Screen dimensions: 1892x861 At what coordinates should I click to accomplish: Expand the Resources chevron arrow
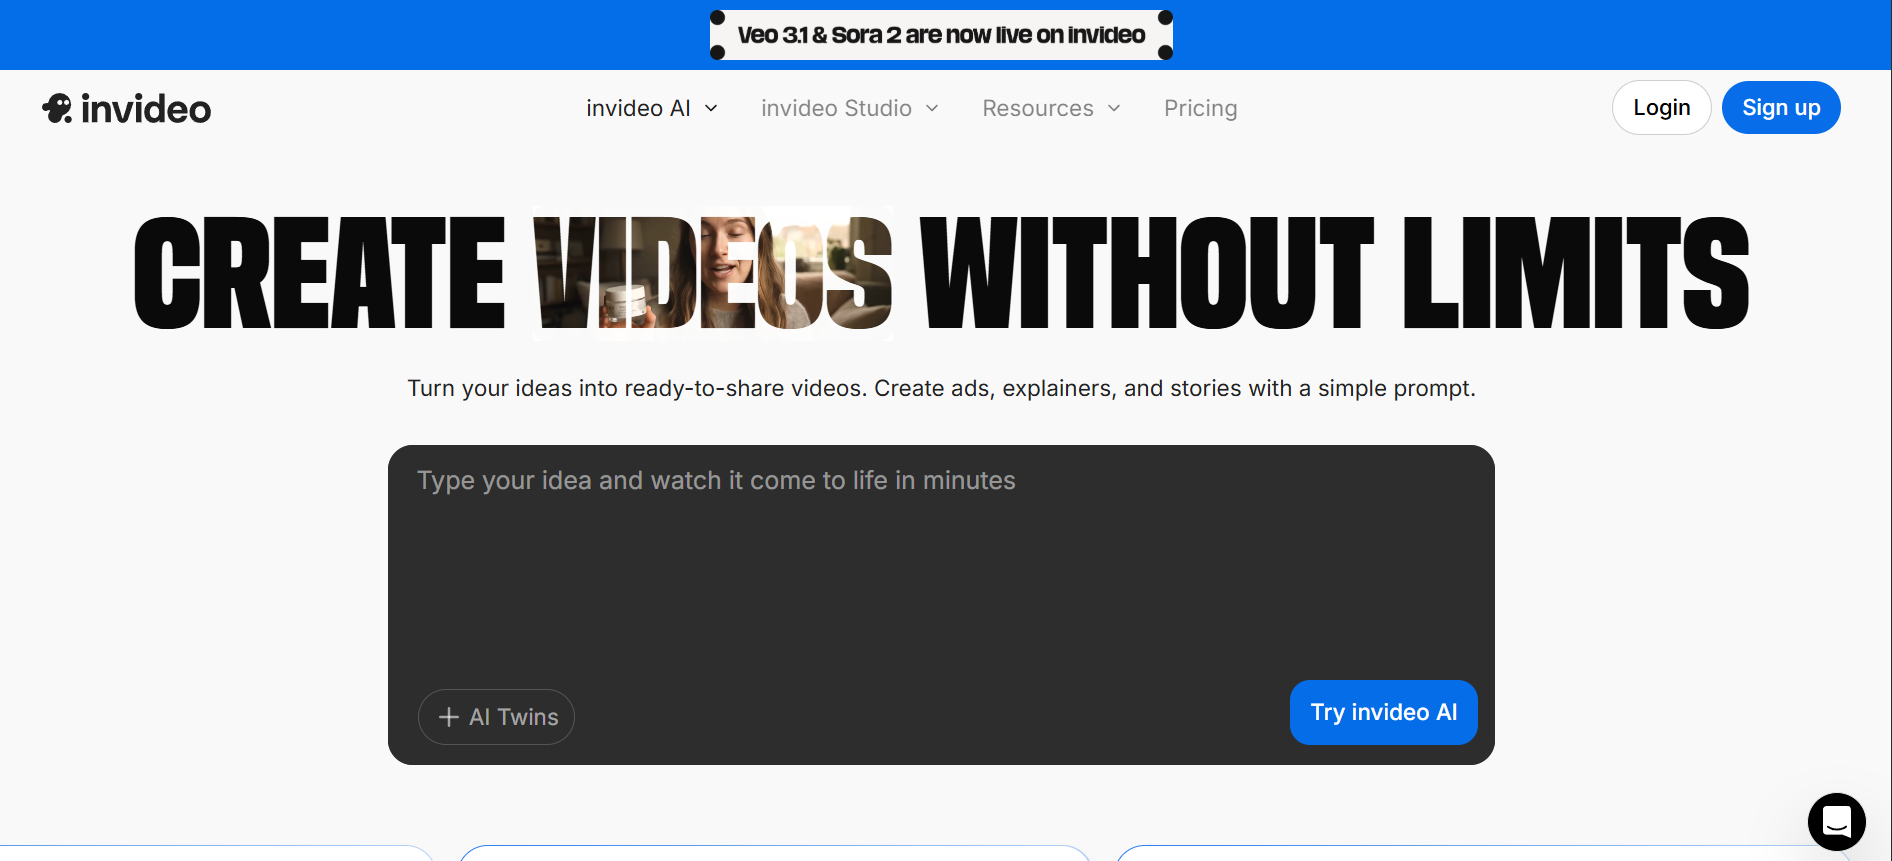[x=1114, y=108]
